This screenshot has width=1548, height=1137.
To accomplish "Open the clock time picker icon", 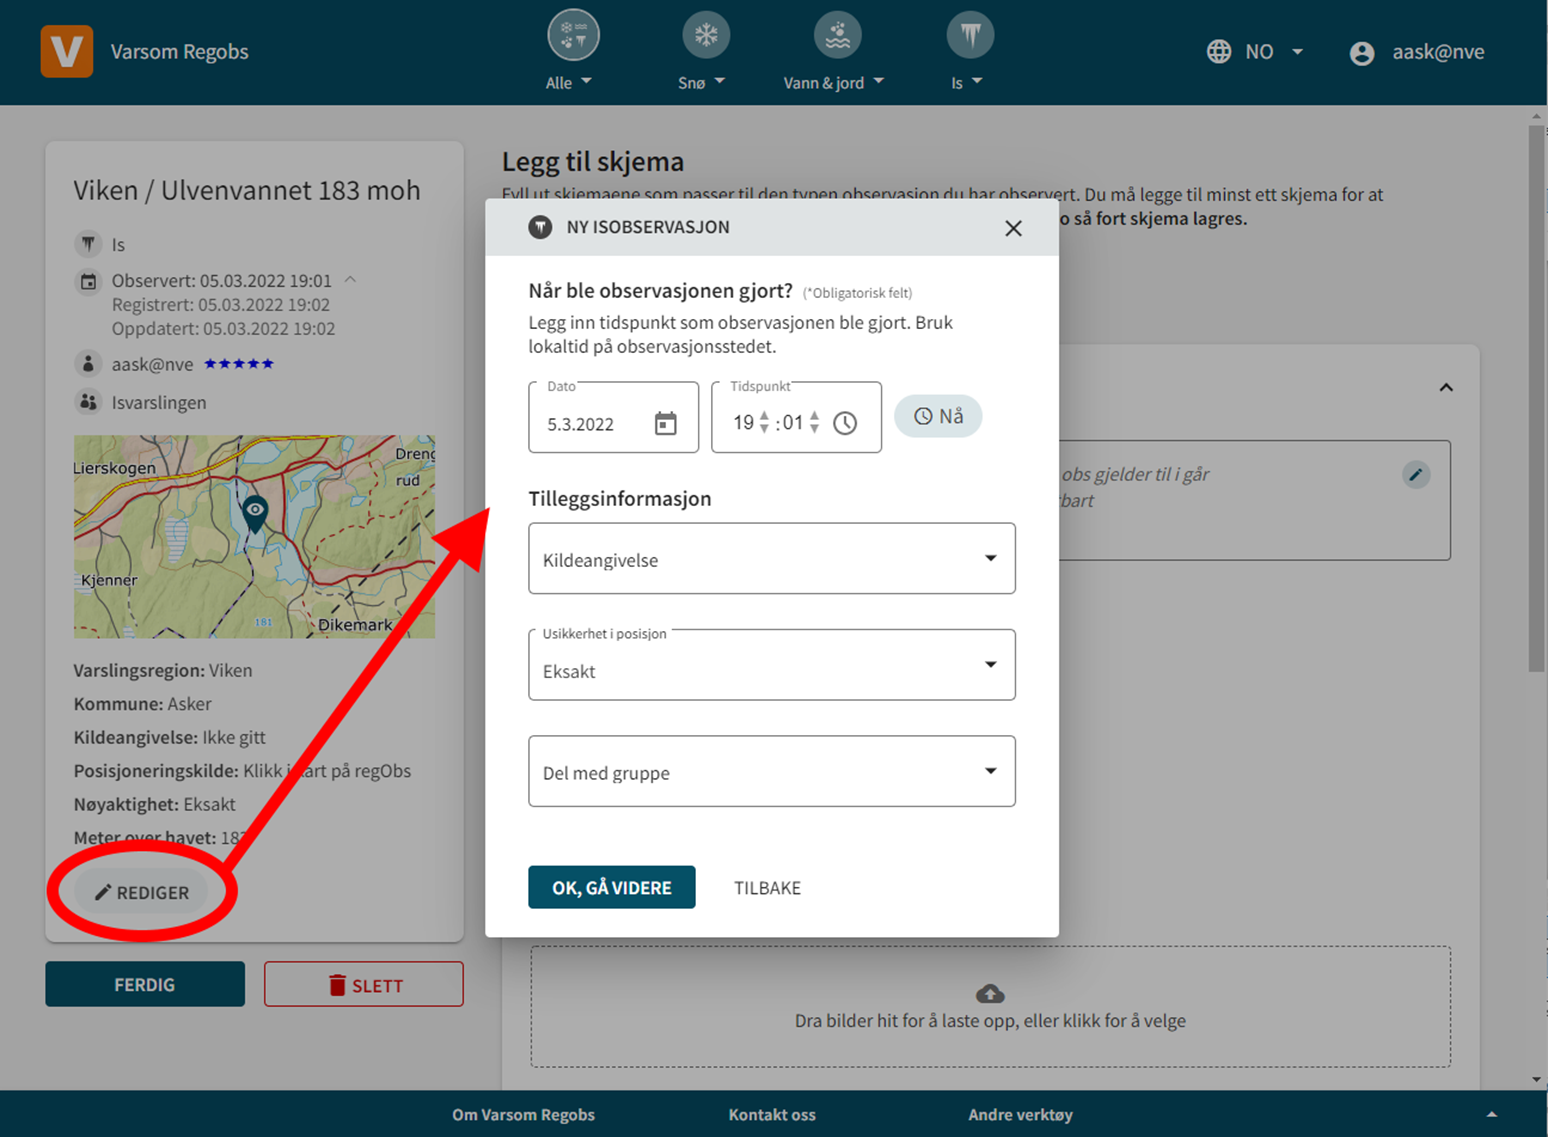I will pos(845,423).
